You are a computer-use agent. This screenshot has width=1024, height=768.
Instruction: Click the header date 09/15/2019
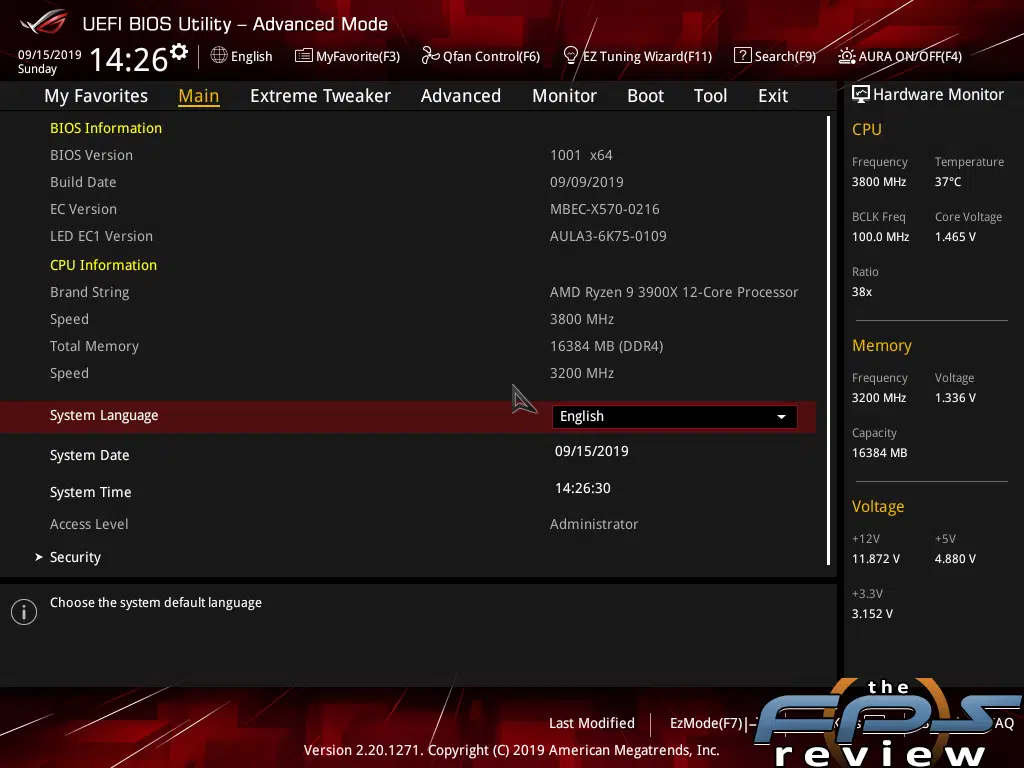50,55
